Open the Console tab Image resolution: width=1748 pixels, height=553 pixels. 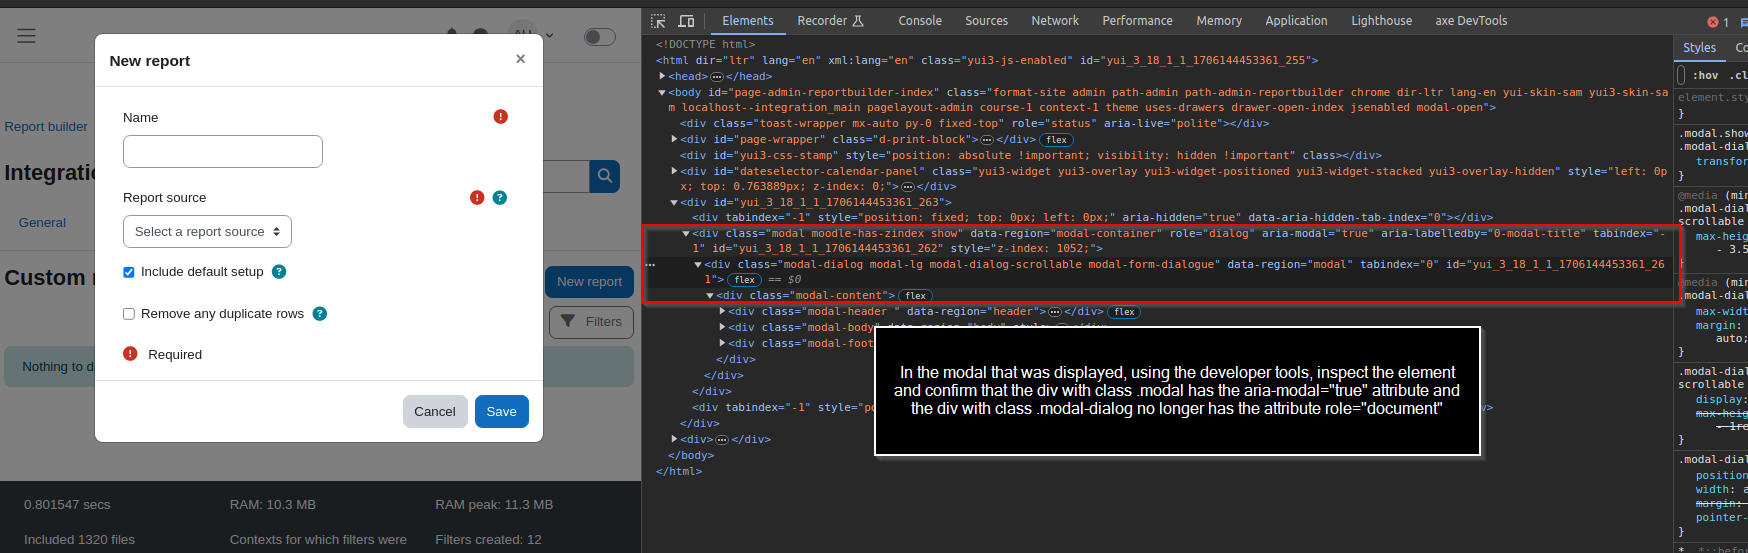pos(920,20)
